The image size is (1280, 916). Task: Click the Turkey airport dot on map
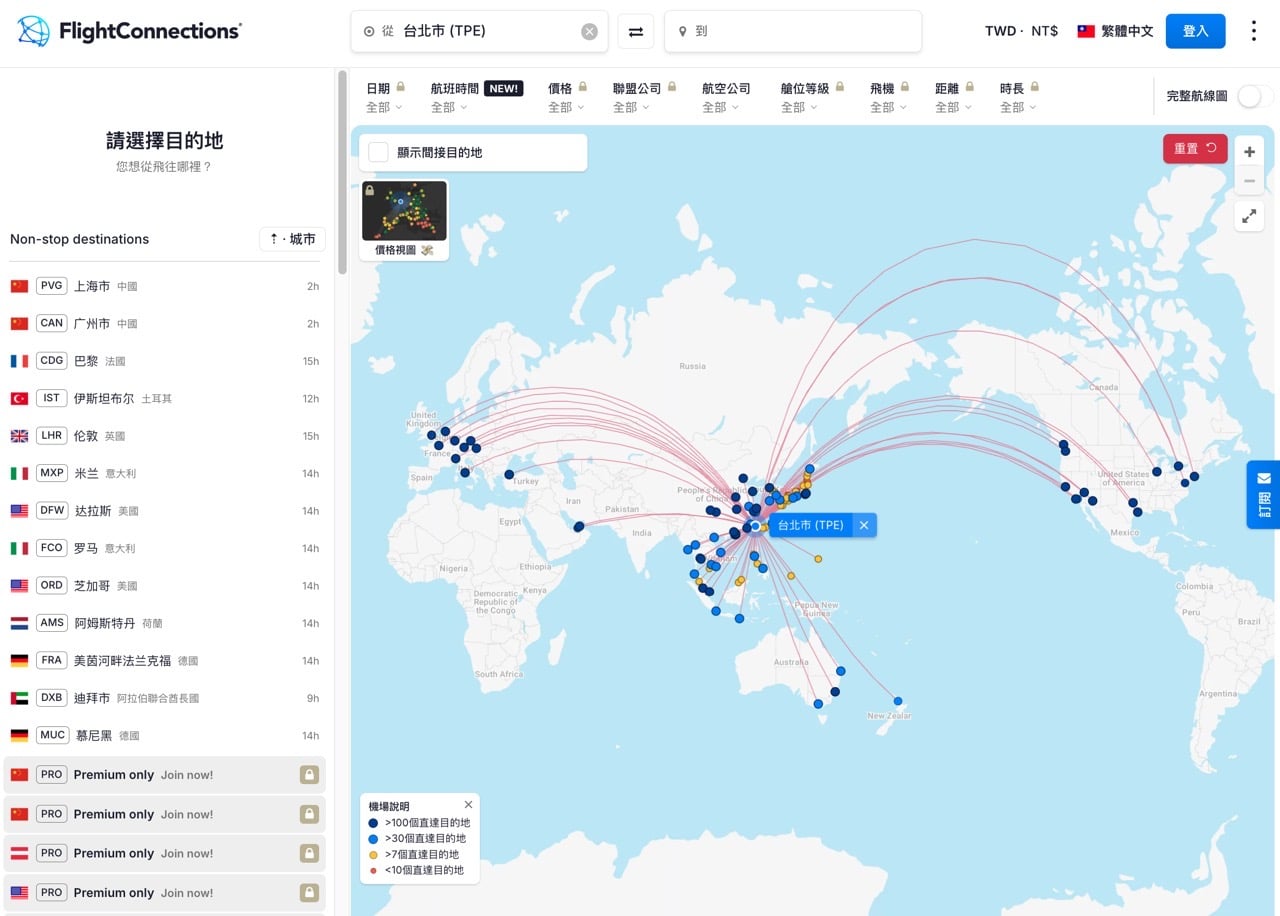coord(509,474)
